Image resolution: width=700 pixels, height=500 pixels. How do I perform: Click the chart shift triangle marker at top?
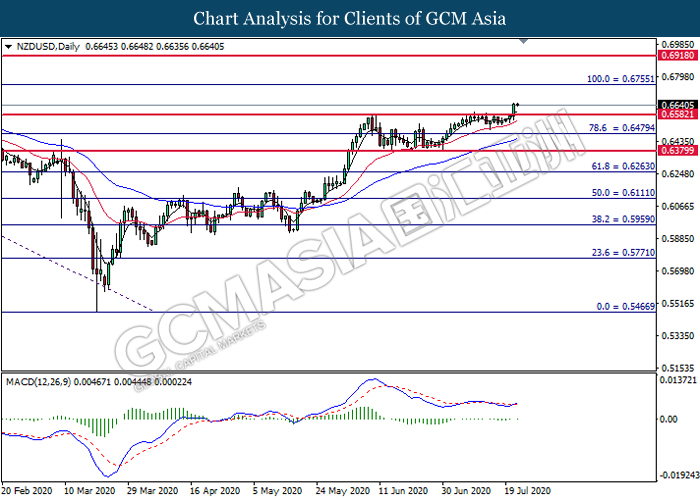click(x=525, y=43)
